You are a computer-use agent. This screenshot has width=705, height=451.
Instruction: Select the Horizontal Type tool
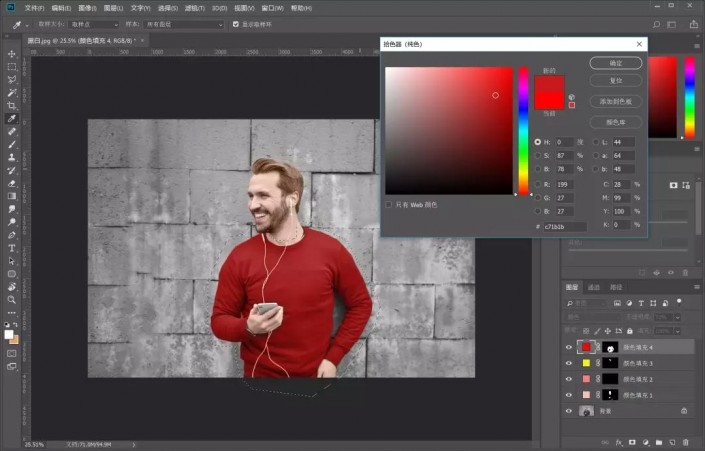12,247
